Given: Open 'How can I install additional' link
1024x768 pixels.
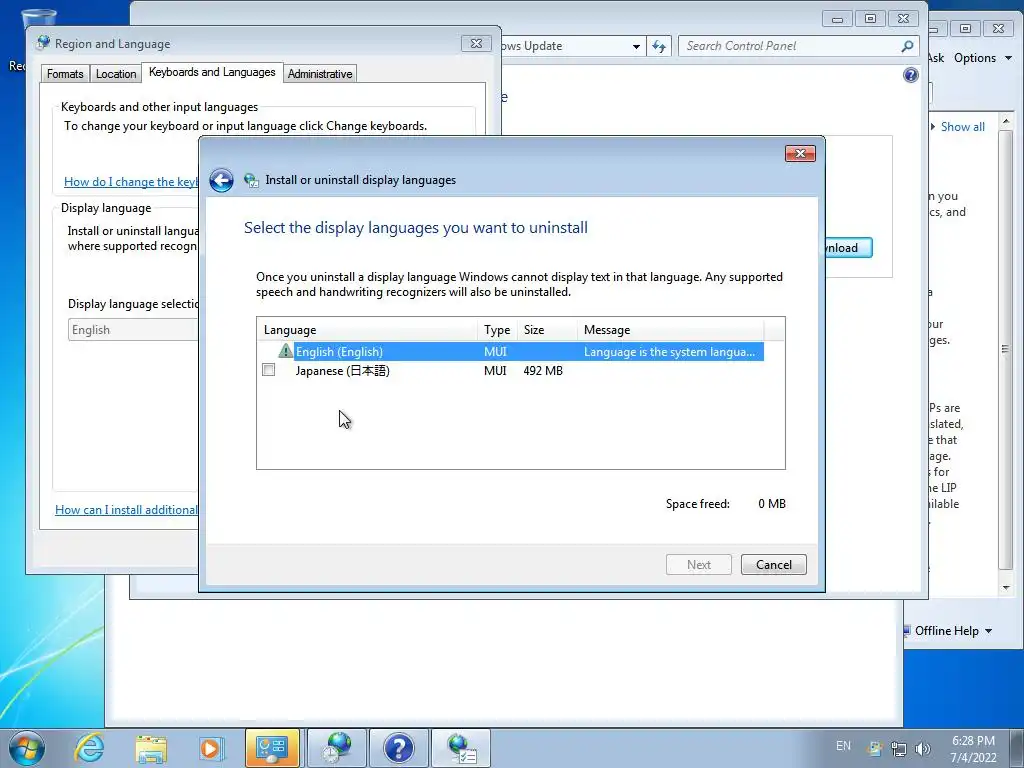Looking at the screenshot, I should pyautogui.click(x=126, y=509).
